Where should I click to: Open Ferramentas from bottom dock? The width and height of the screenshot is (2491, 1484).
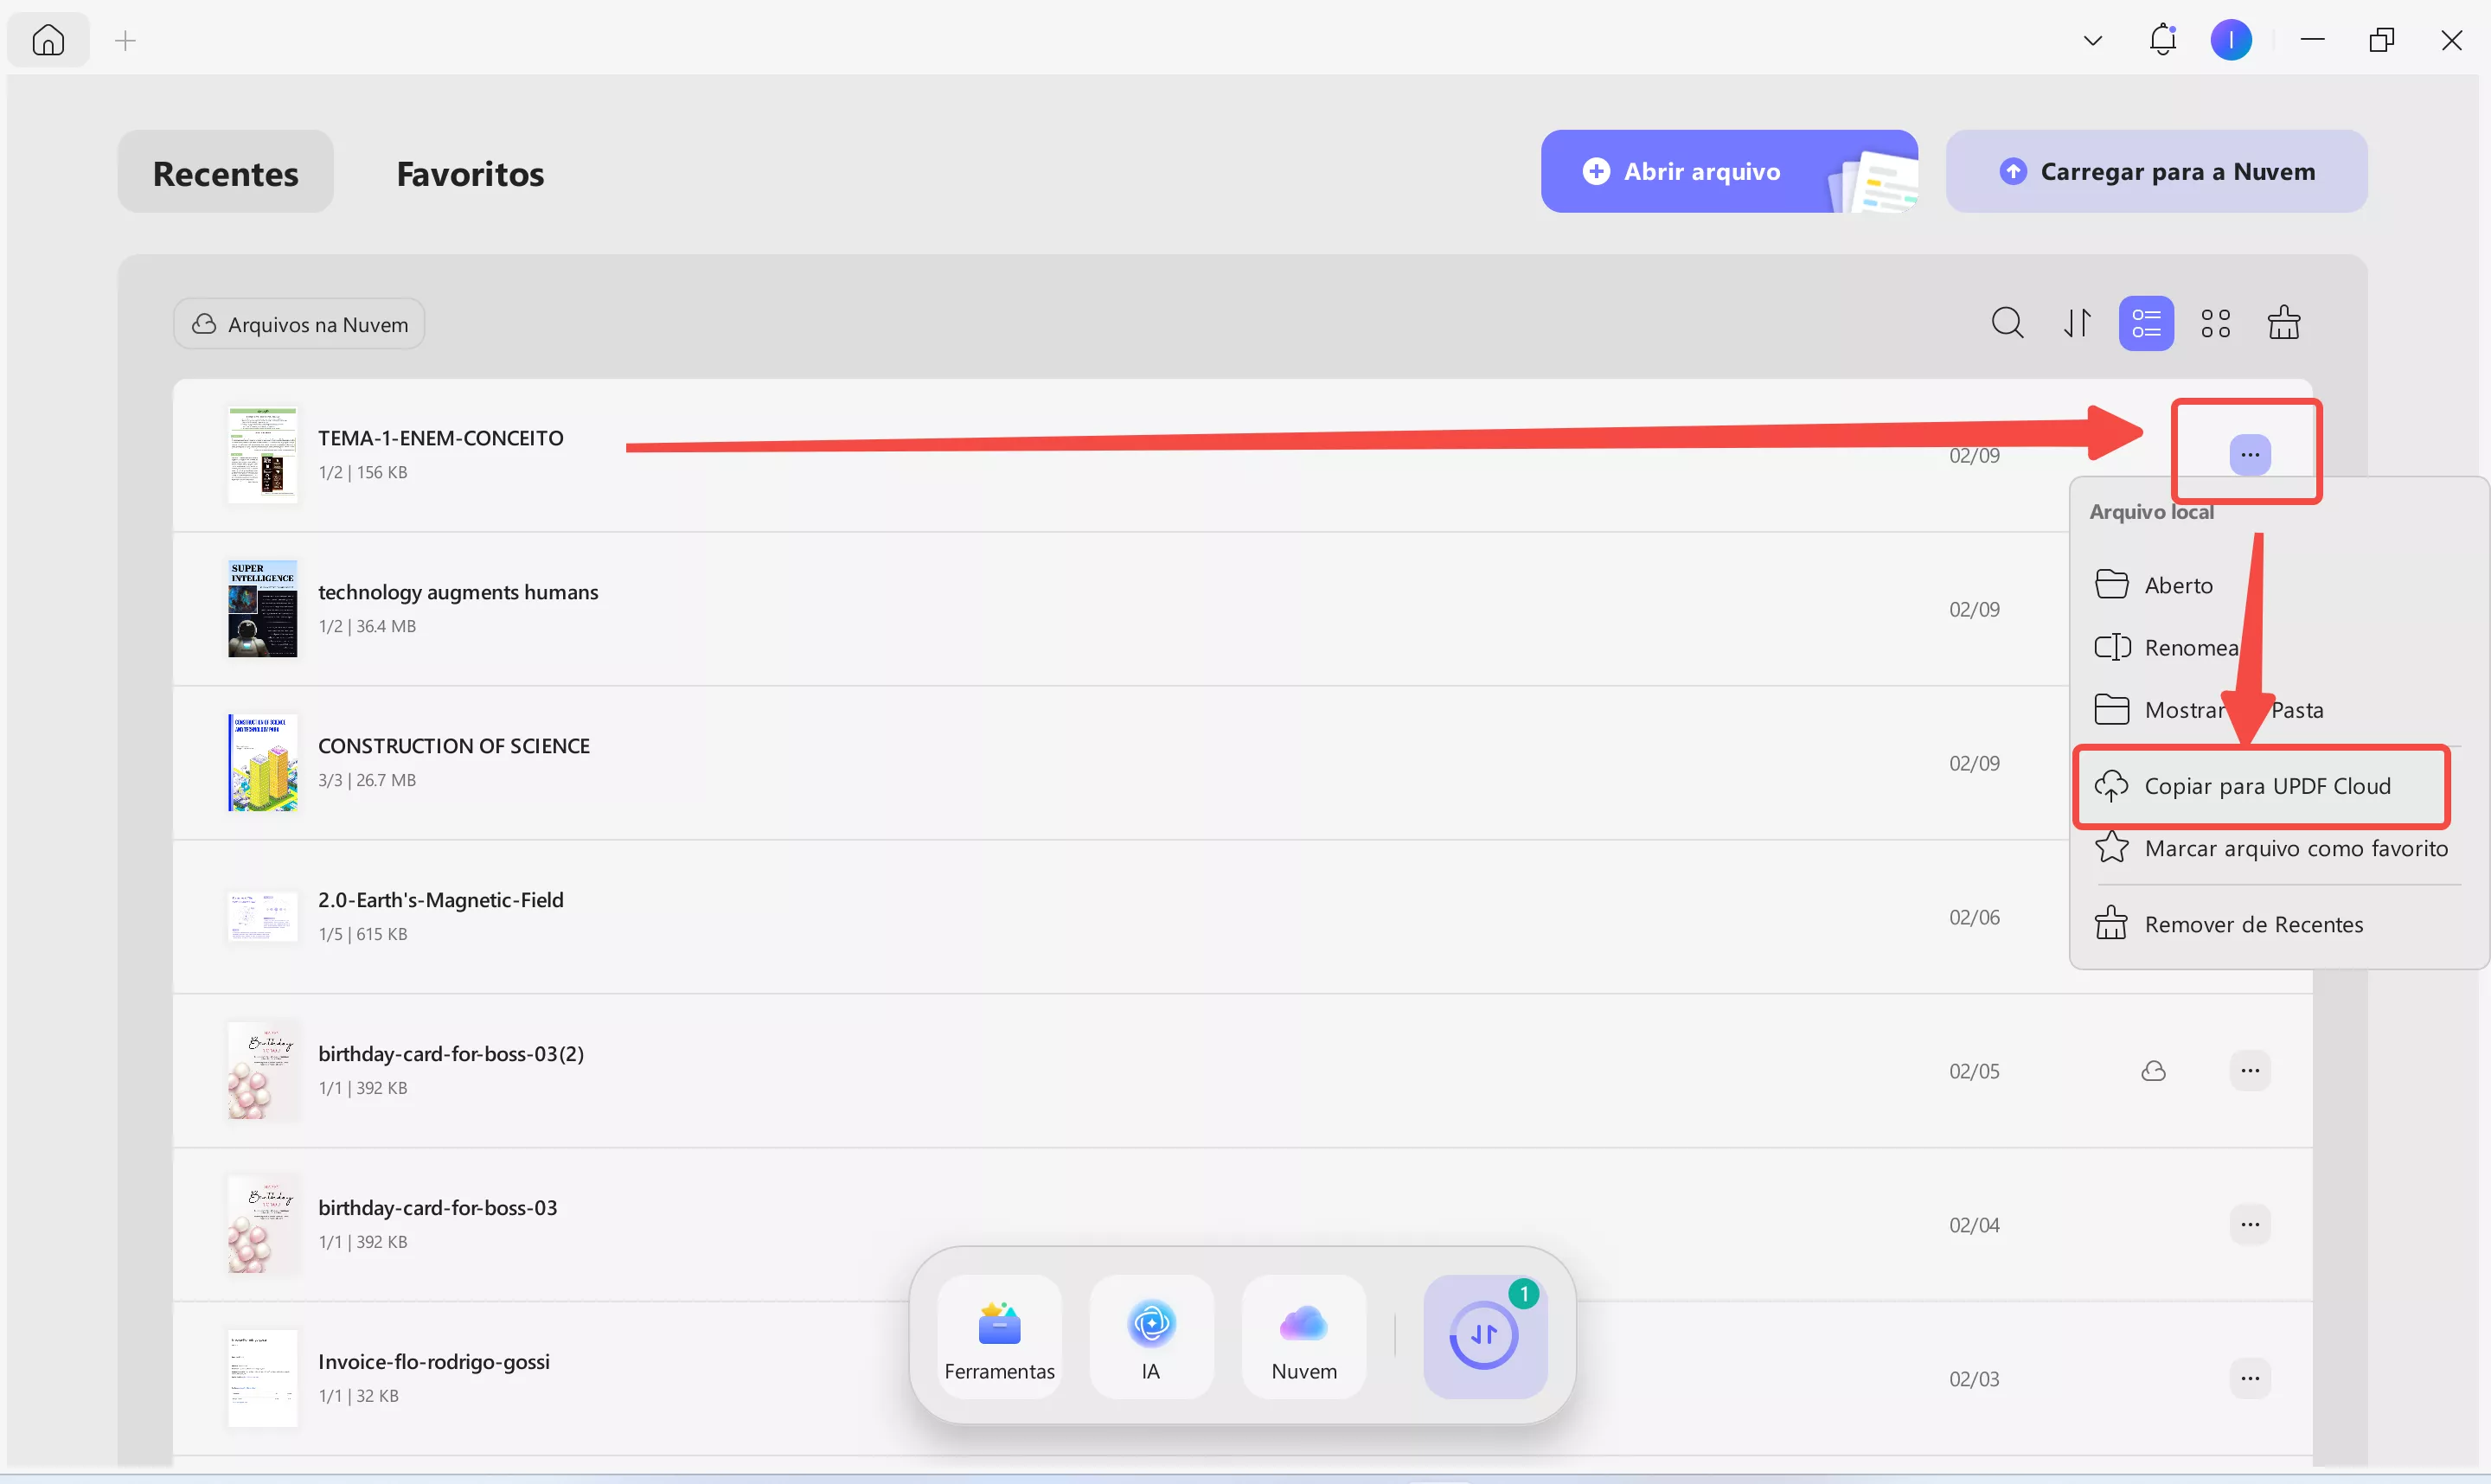coord(999,1337)
